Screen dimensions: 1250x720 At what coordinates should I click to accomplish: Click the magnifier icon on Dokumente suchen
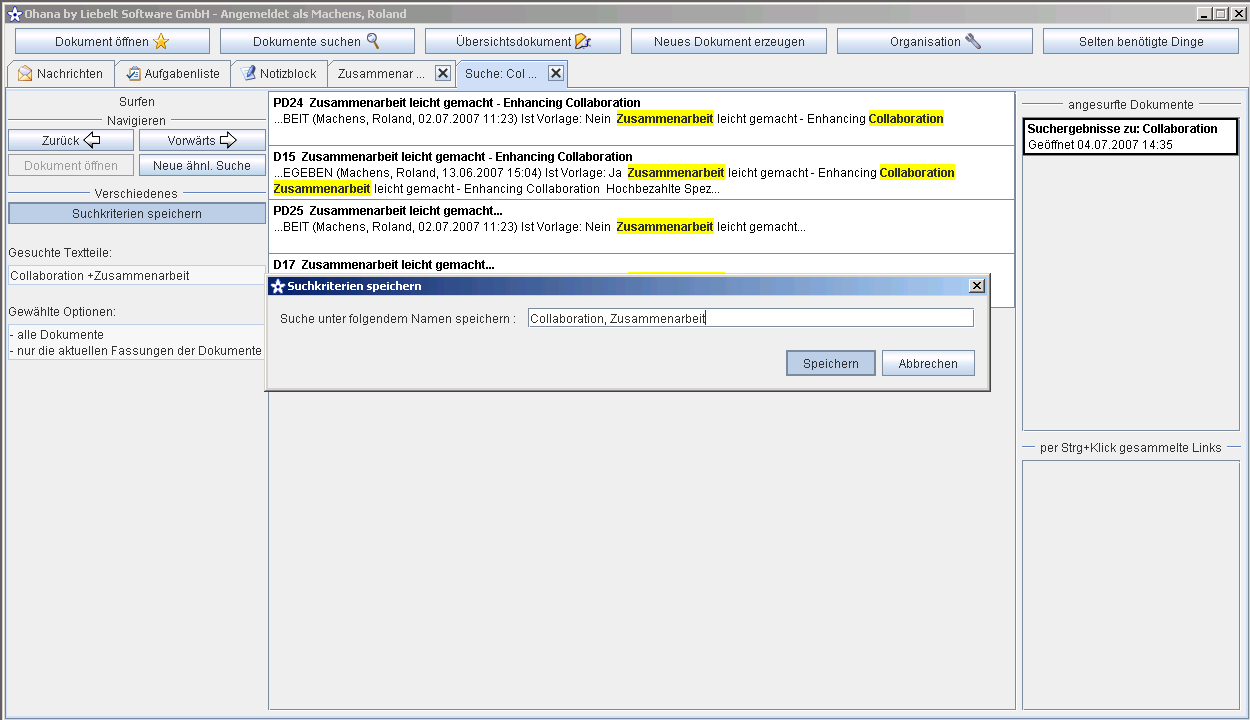click(373, 41)
